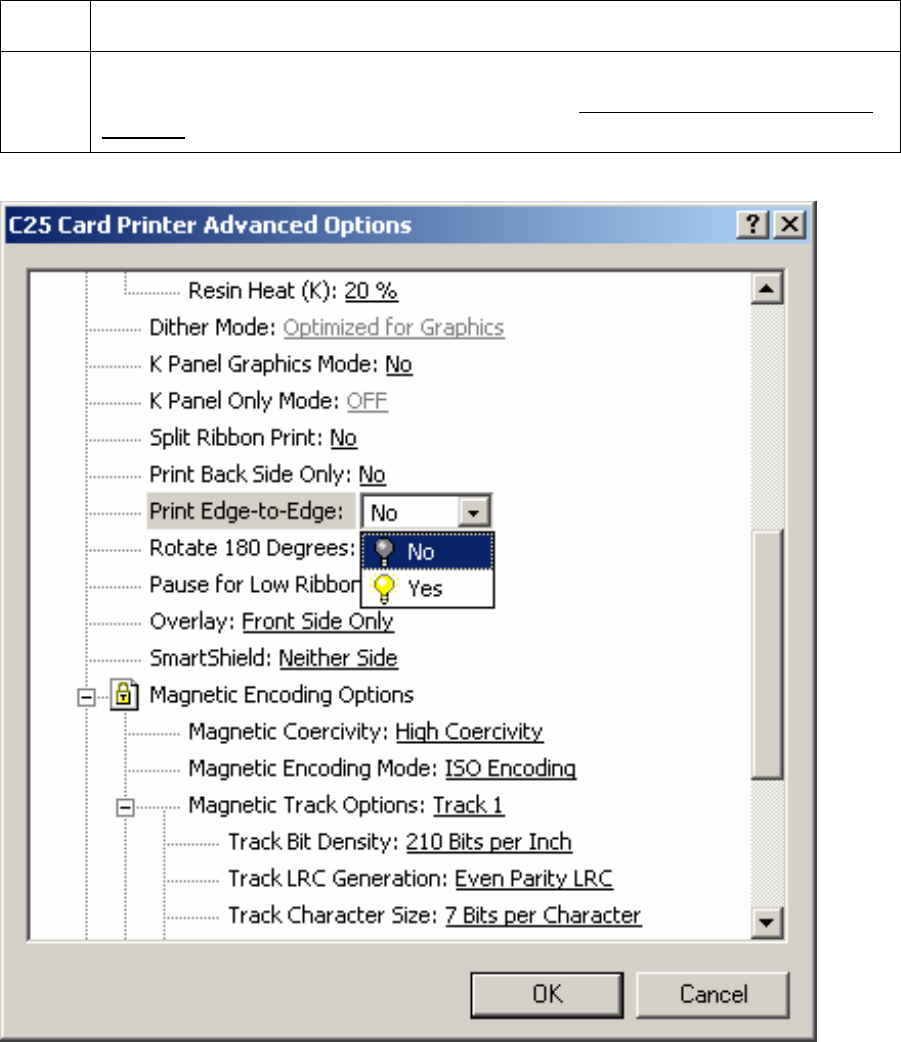This screenshot has width=901, height=1042.
Task: Select the Print Edge-to-Edge label row
Action: [251, 511]
